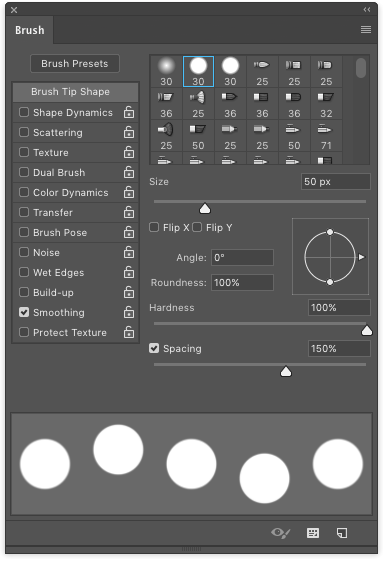Select the highlighted hard round 30 tip
Viewport: 383px width, 561px height.
[198, 72]
